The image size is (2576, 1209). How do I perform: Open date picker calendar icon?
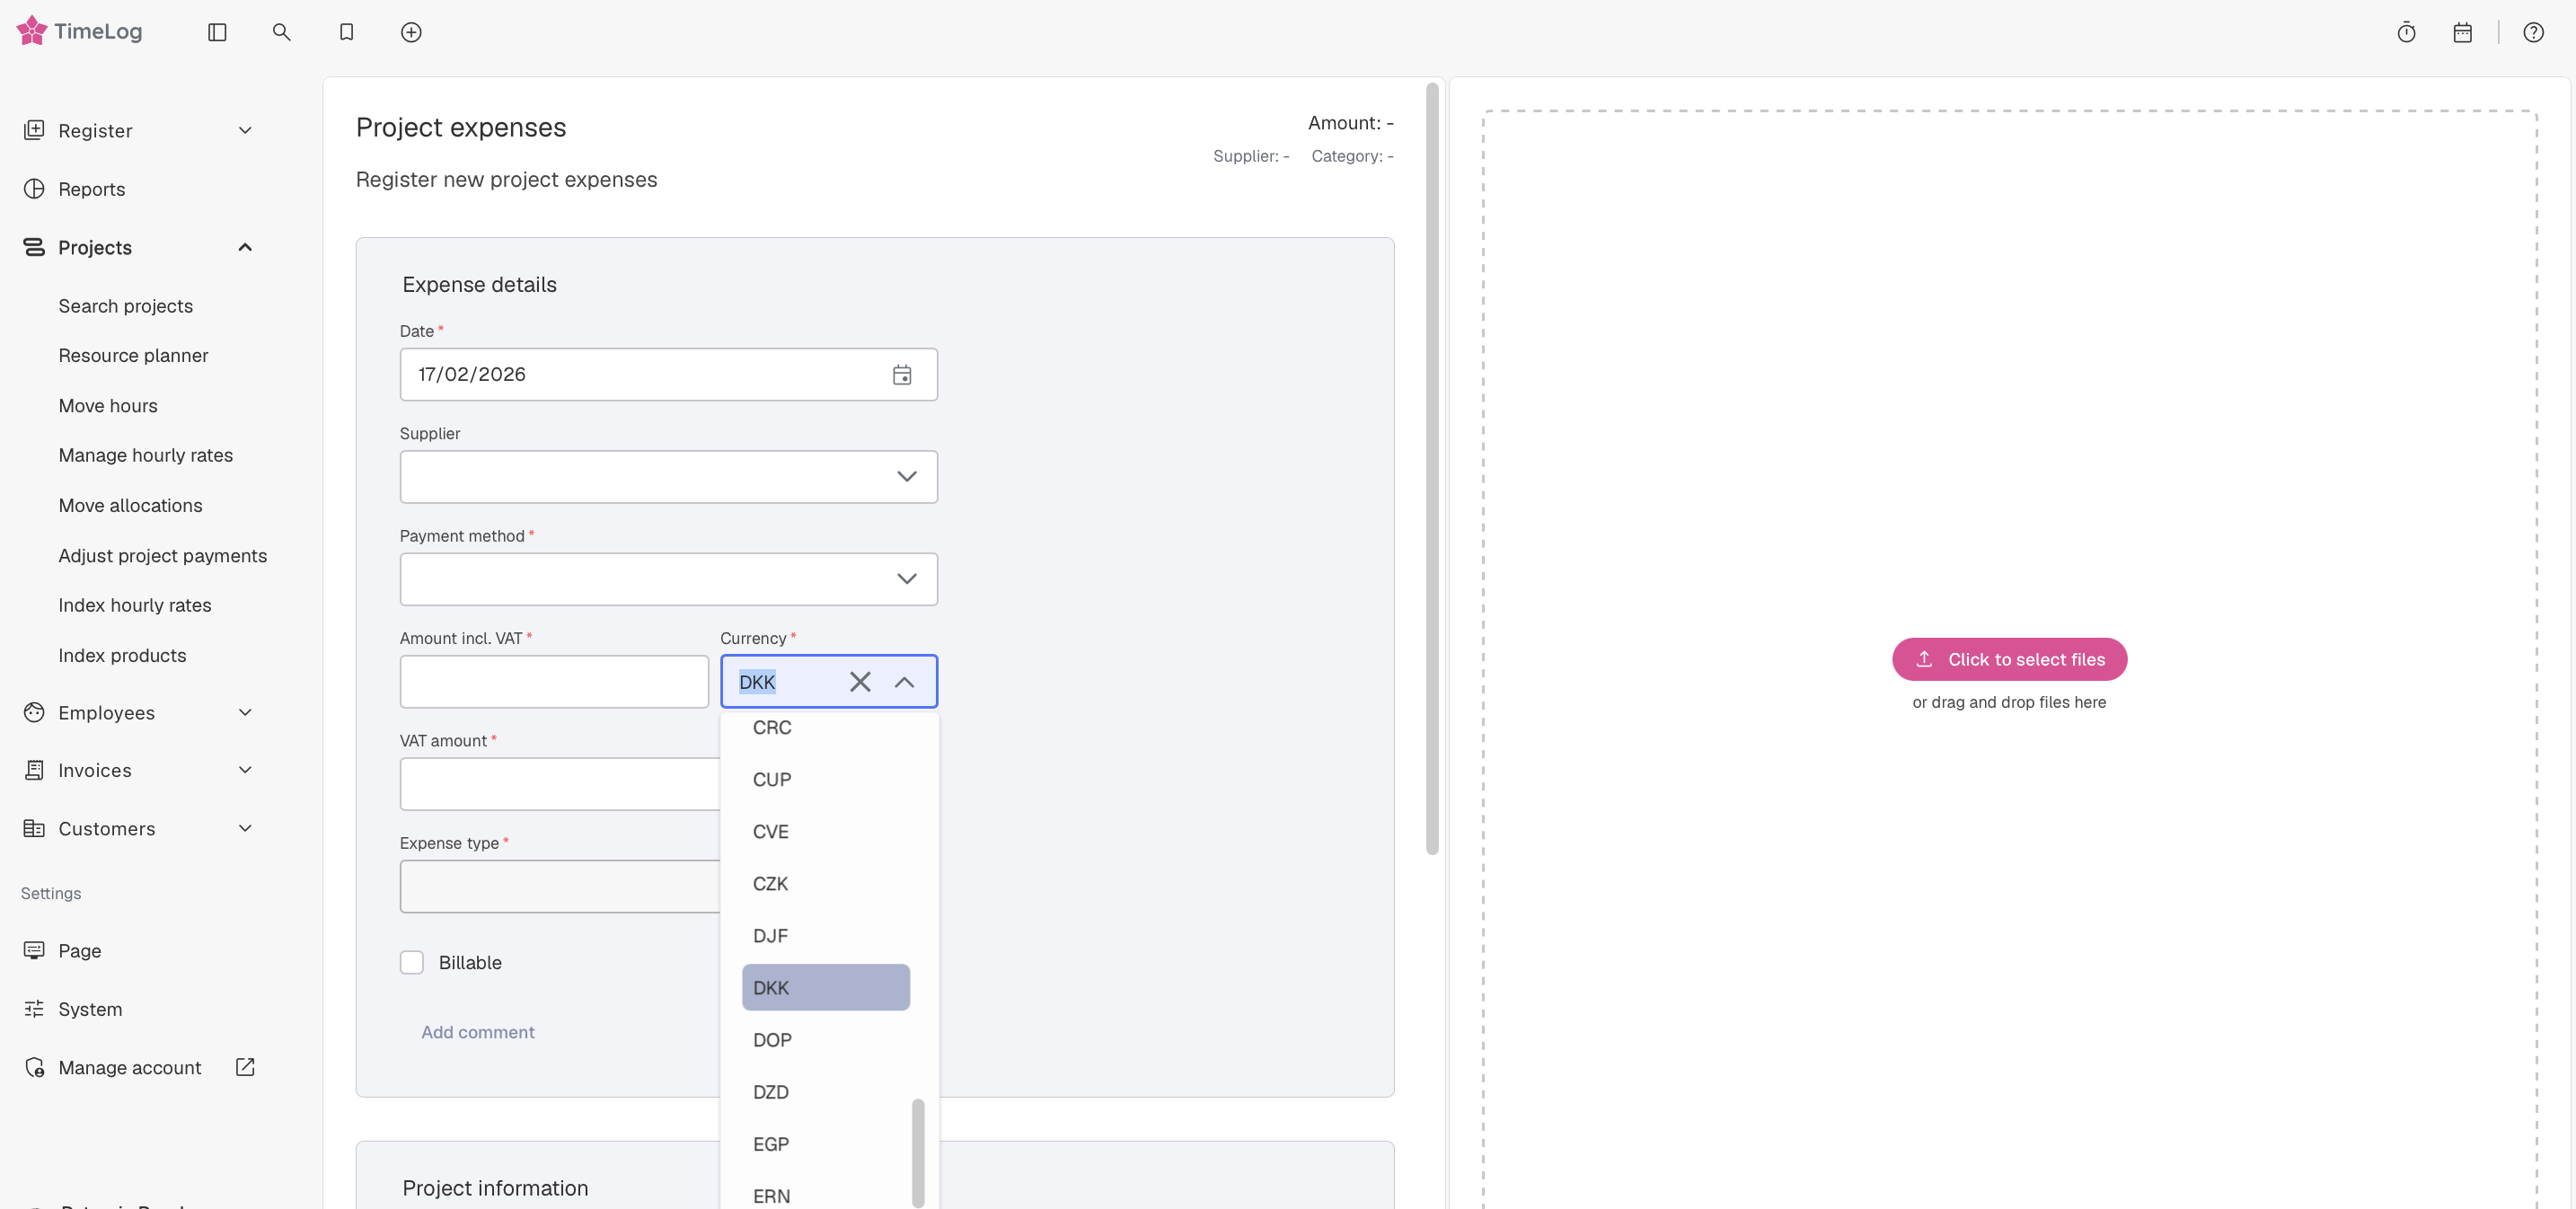point(901,375)
